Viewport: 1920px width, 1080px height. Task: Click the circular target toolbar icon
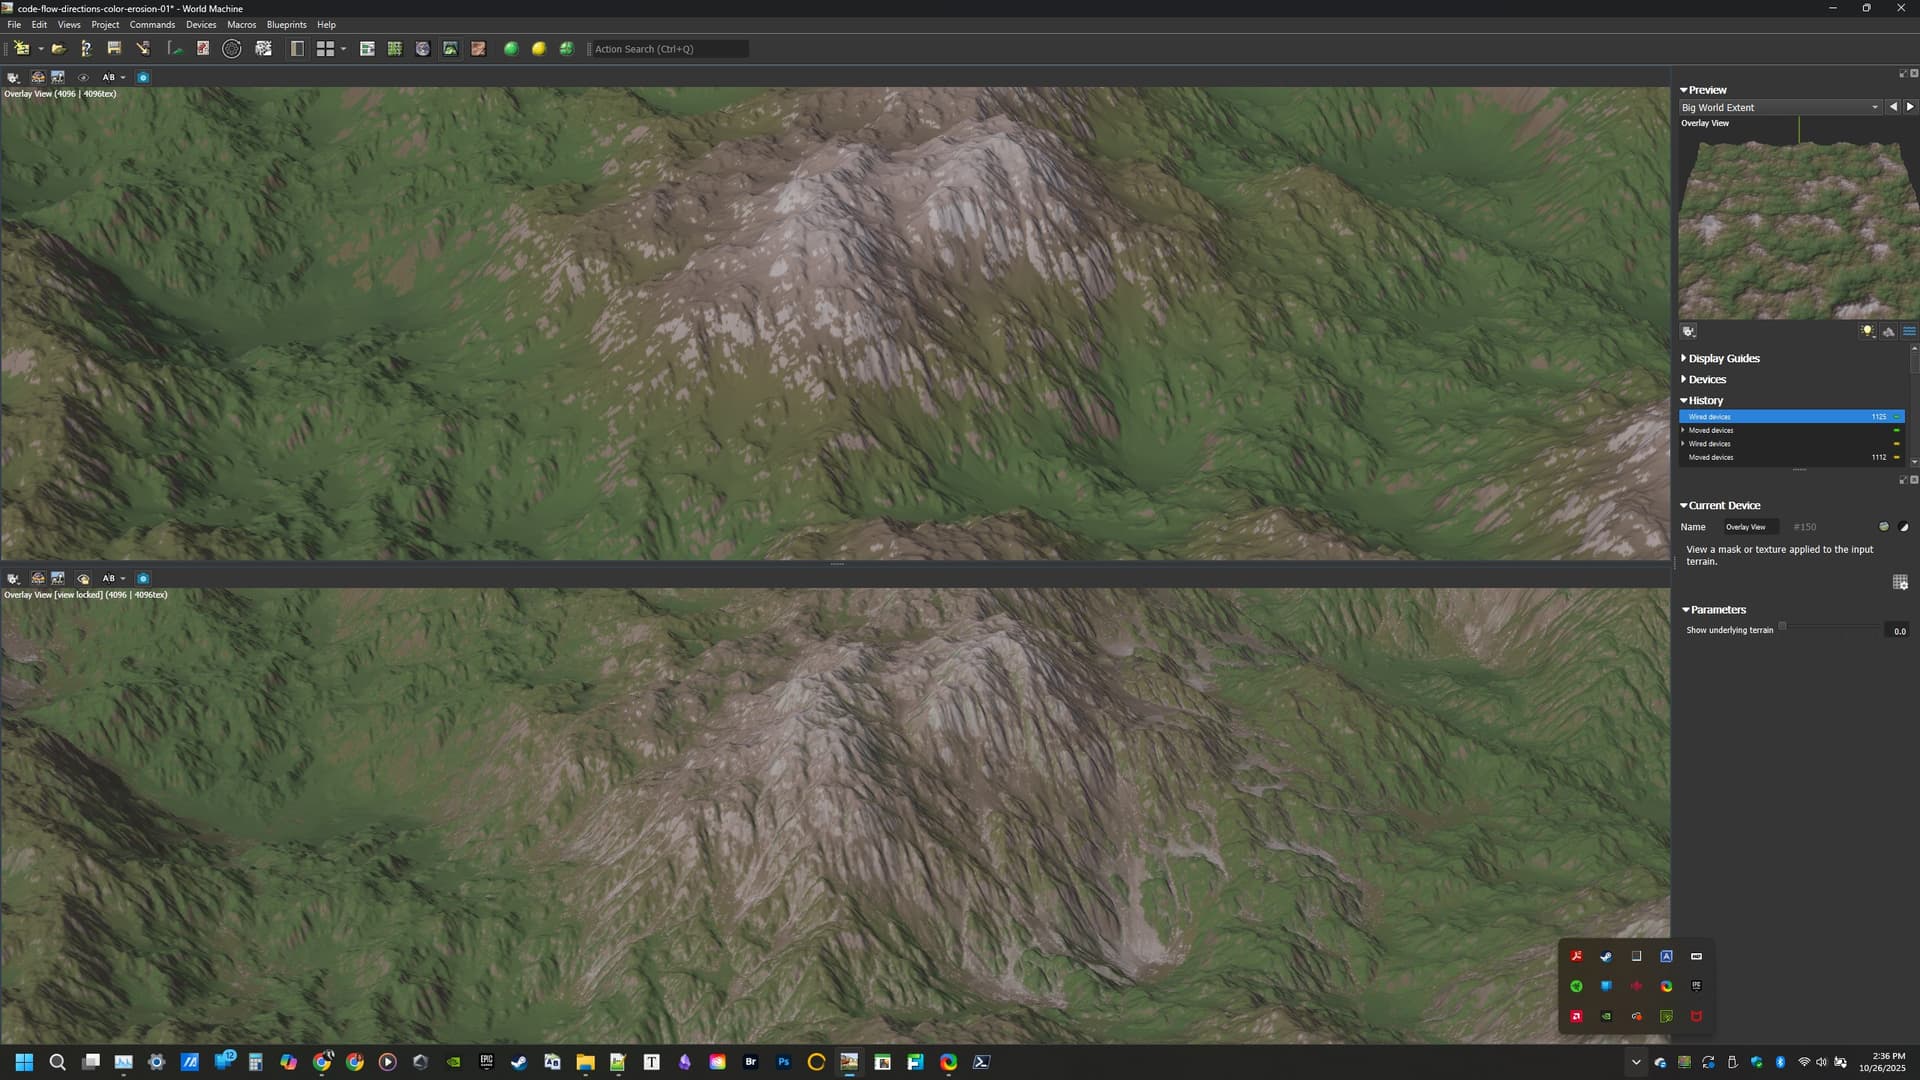pyautogui.click(x=232, y=49)
